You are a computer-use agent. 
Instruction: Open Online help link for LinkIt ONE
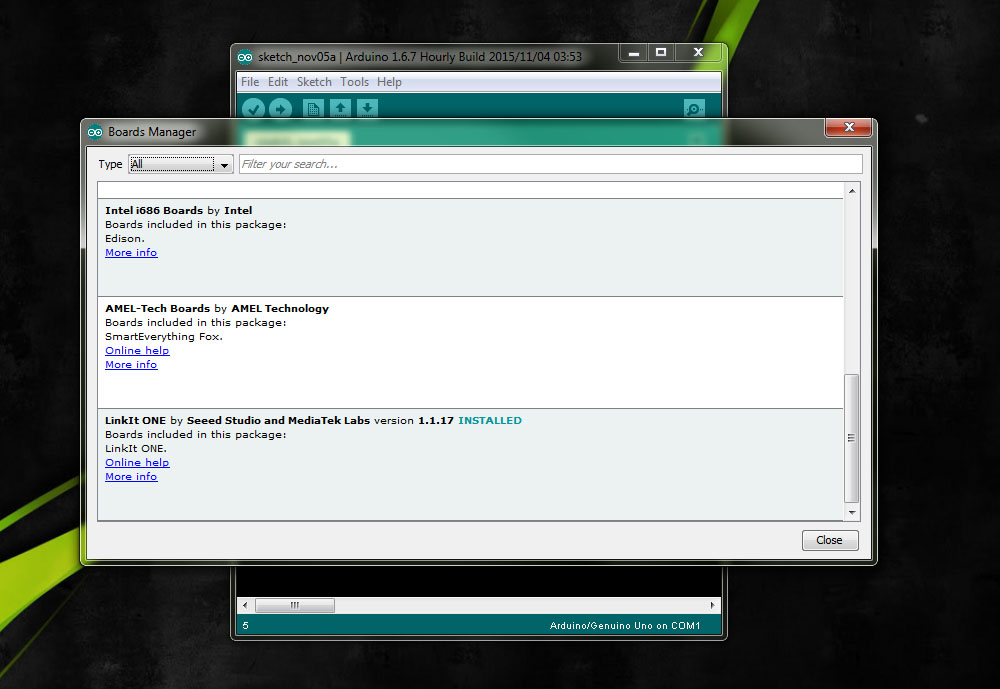(x=137, y=463)
